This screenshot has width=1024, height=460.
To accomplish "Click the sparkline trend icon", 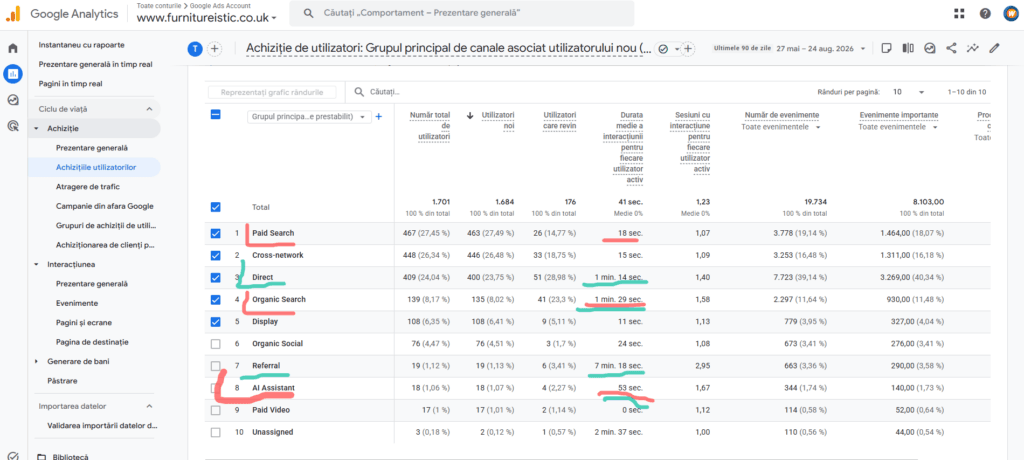I will (x=972, y=48).
